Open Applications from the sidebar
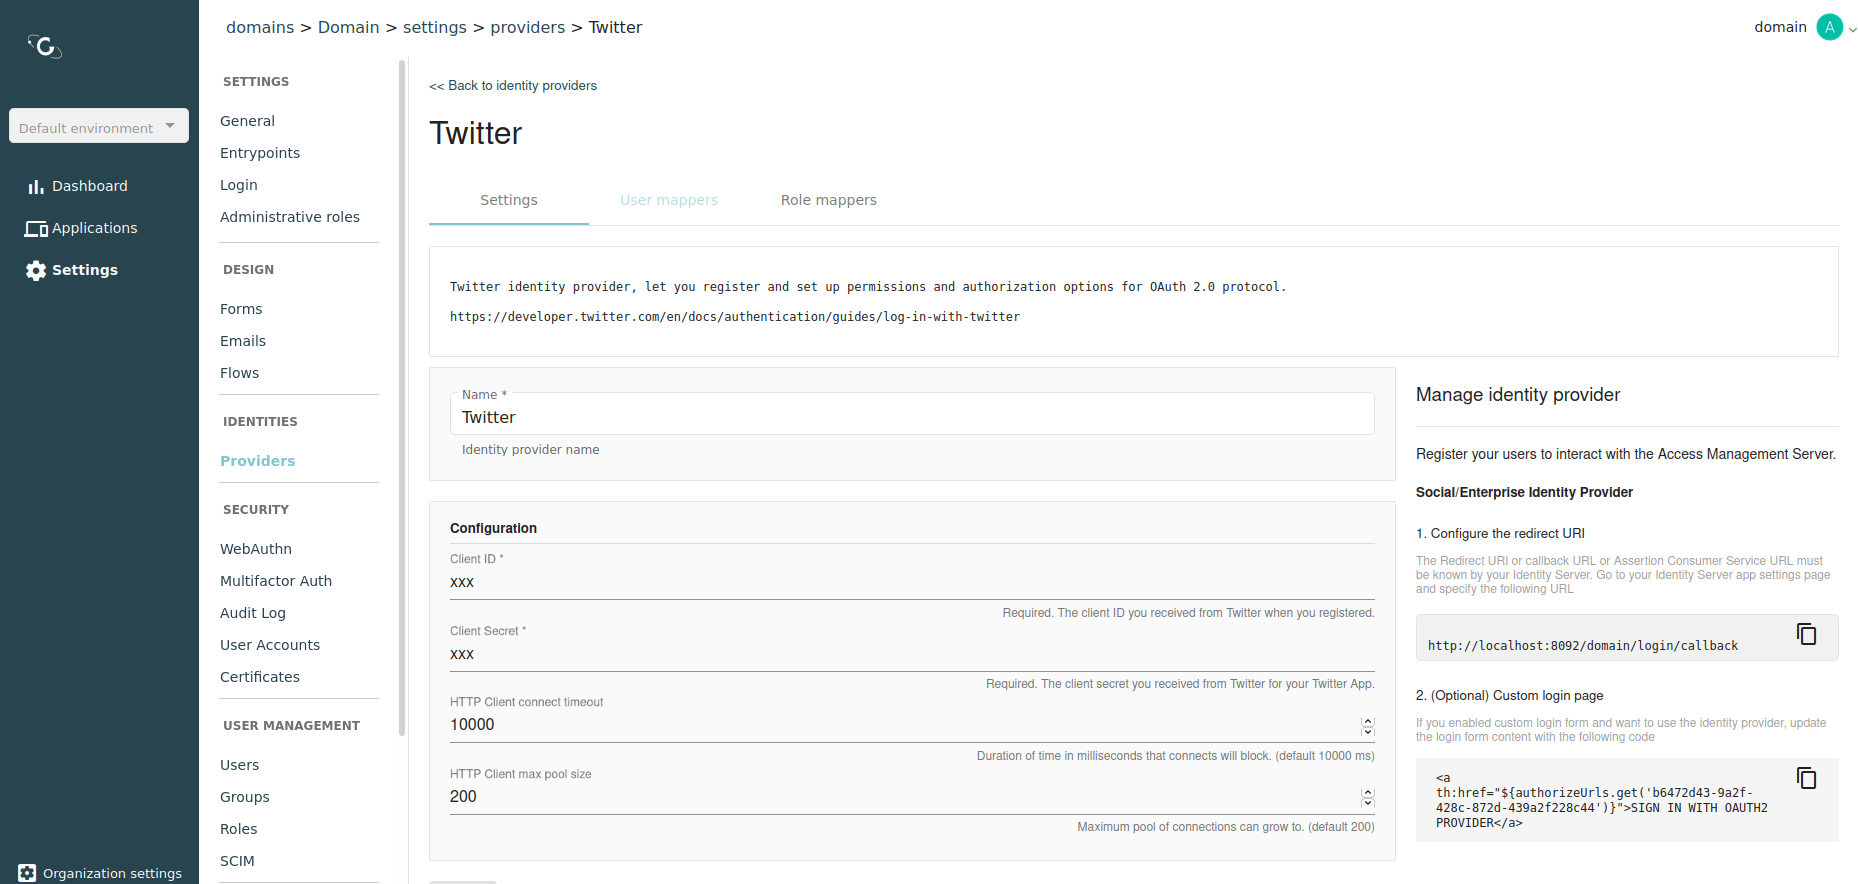The image size is (1858, 884). tap(94, 228)
